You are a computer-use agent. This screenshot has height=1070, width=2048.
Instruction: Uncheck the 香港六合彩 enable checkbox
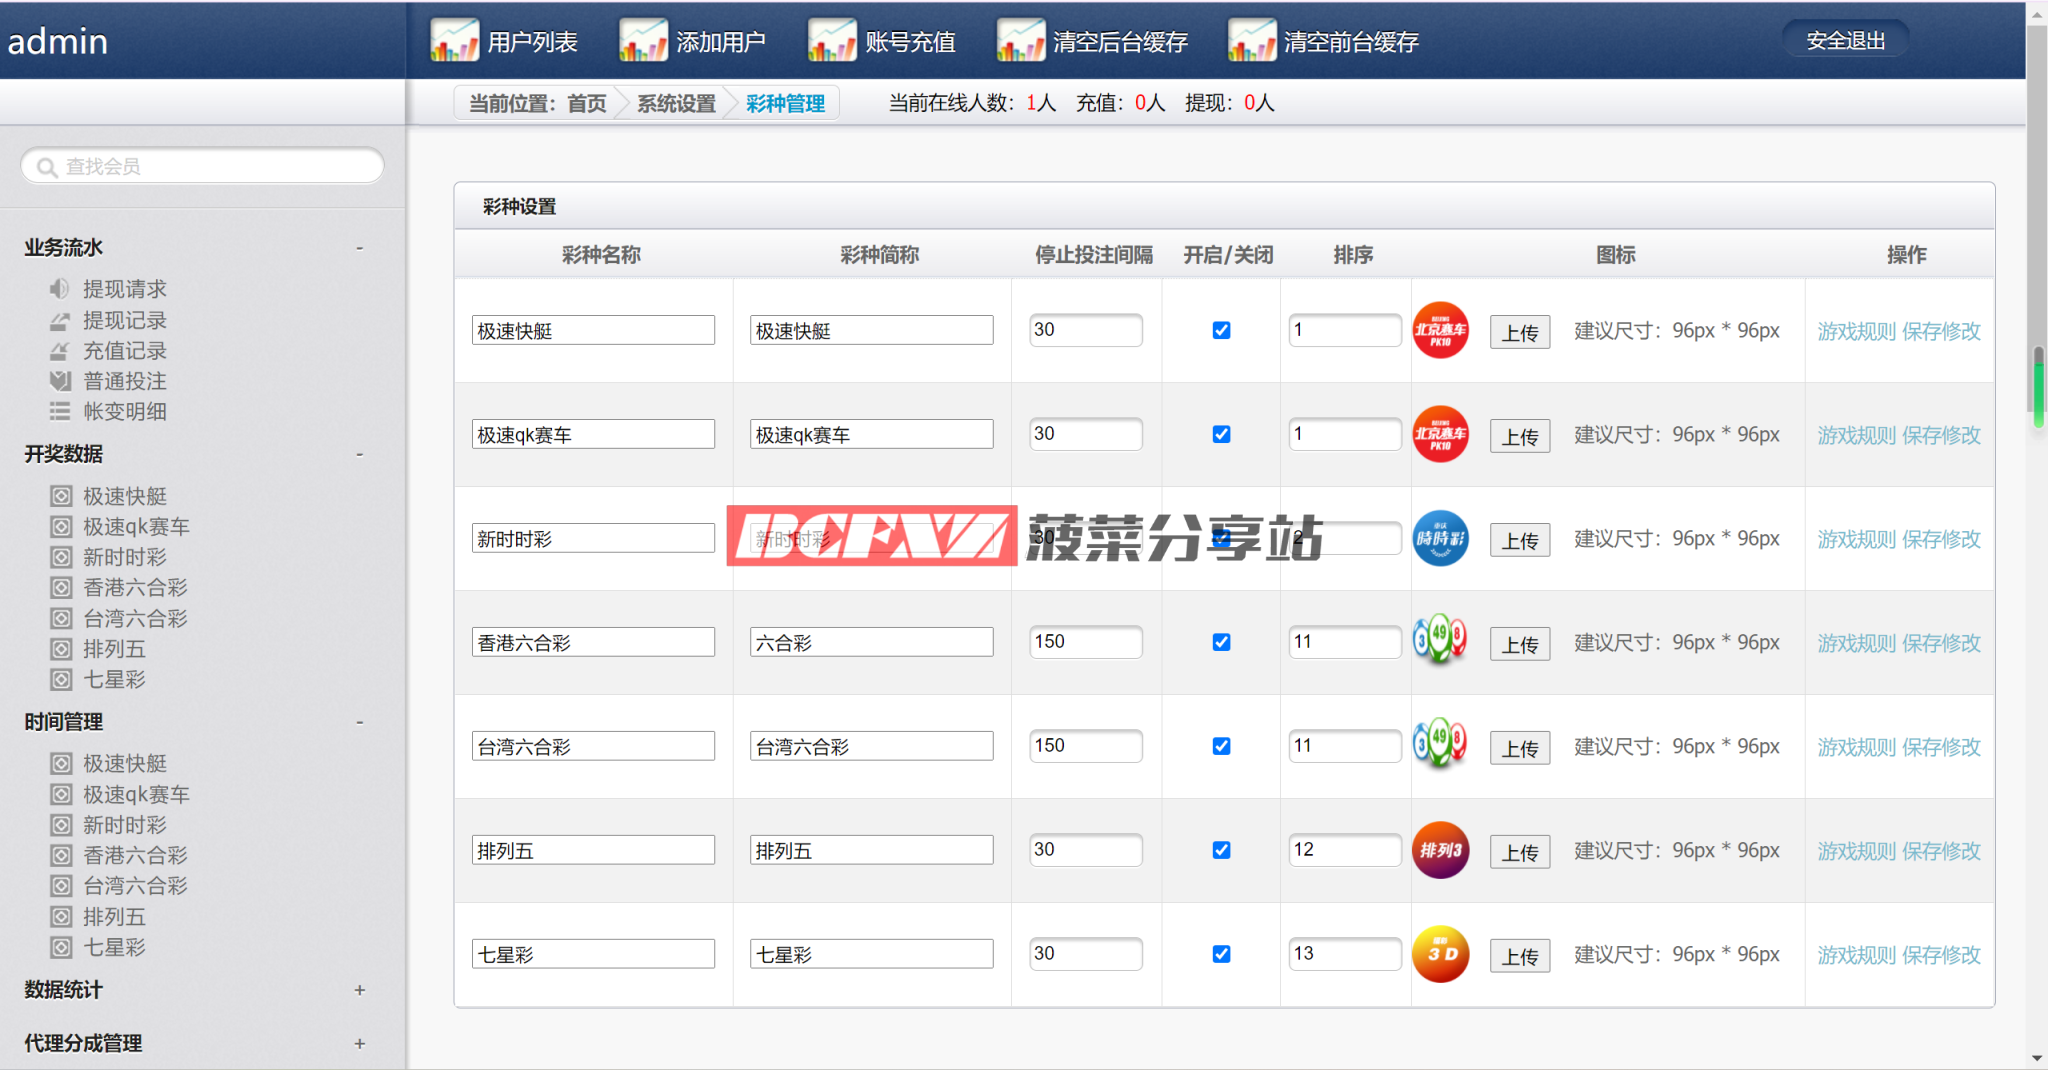point(1221,643)
